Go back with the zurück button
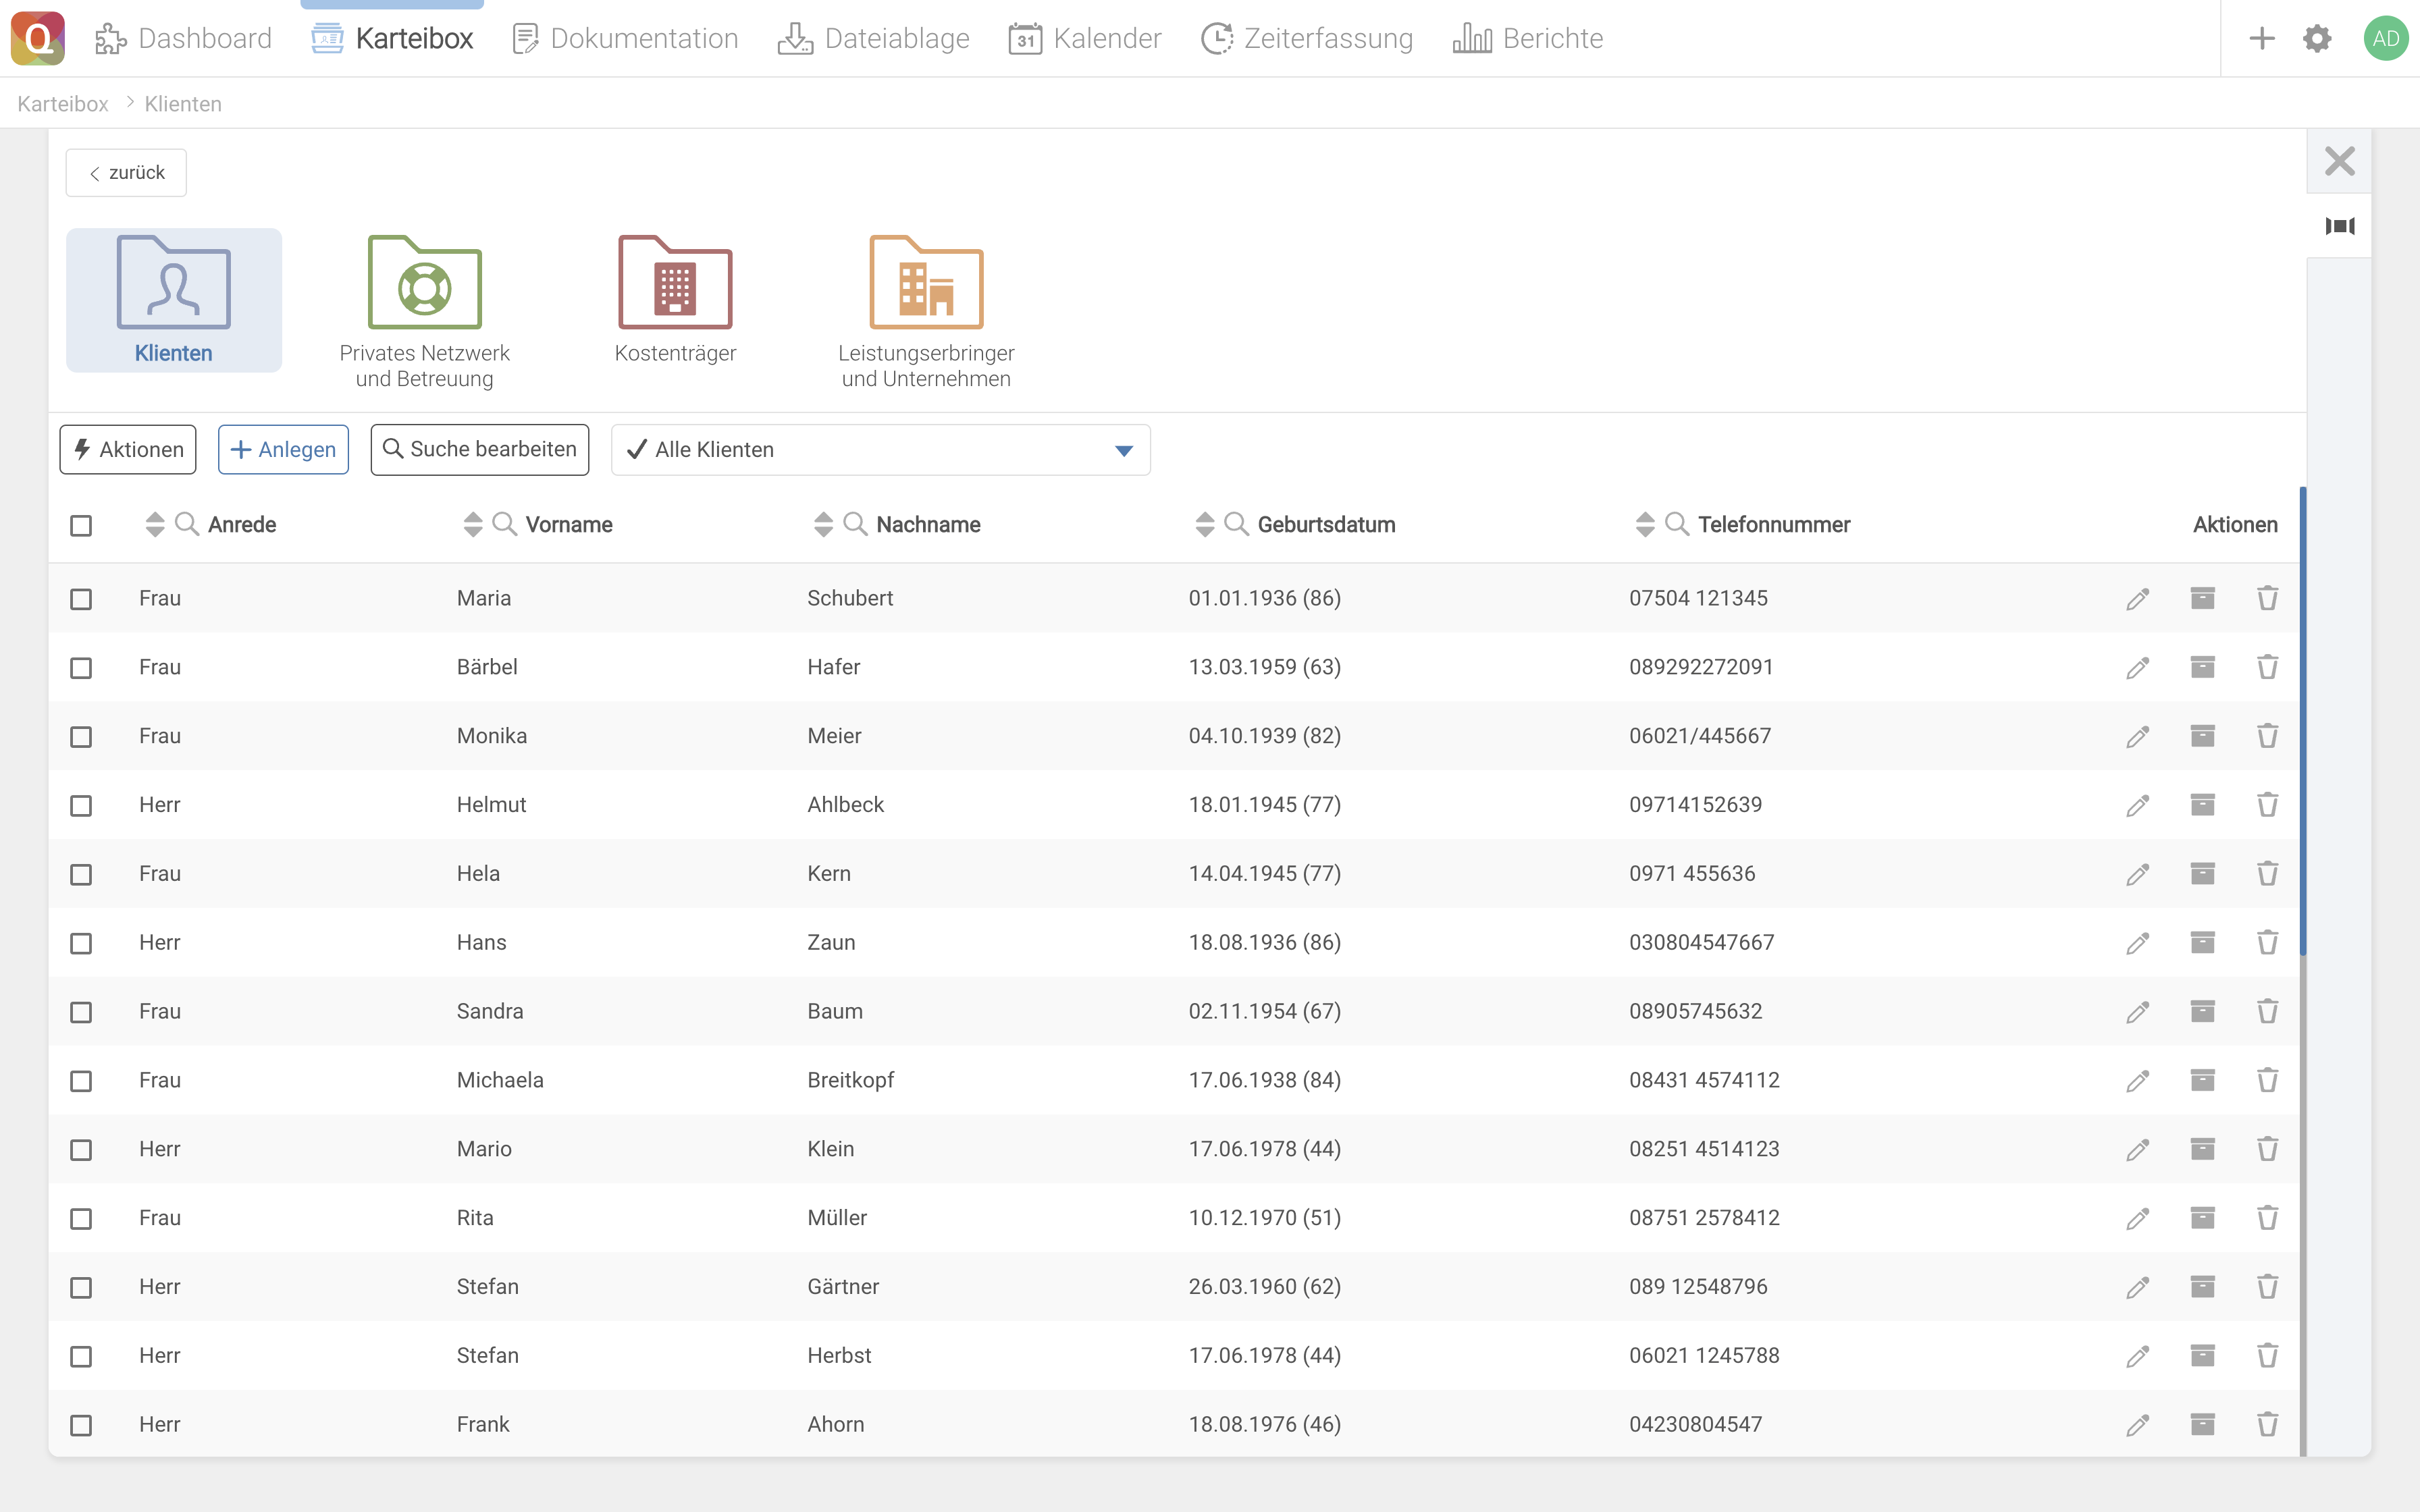Screen dimensions: 2420x1512 click(x=126, y=173)
